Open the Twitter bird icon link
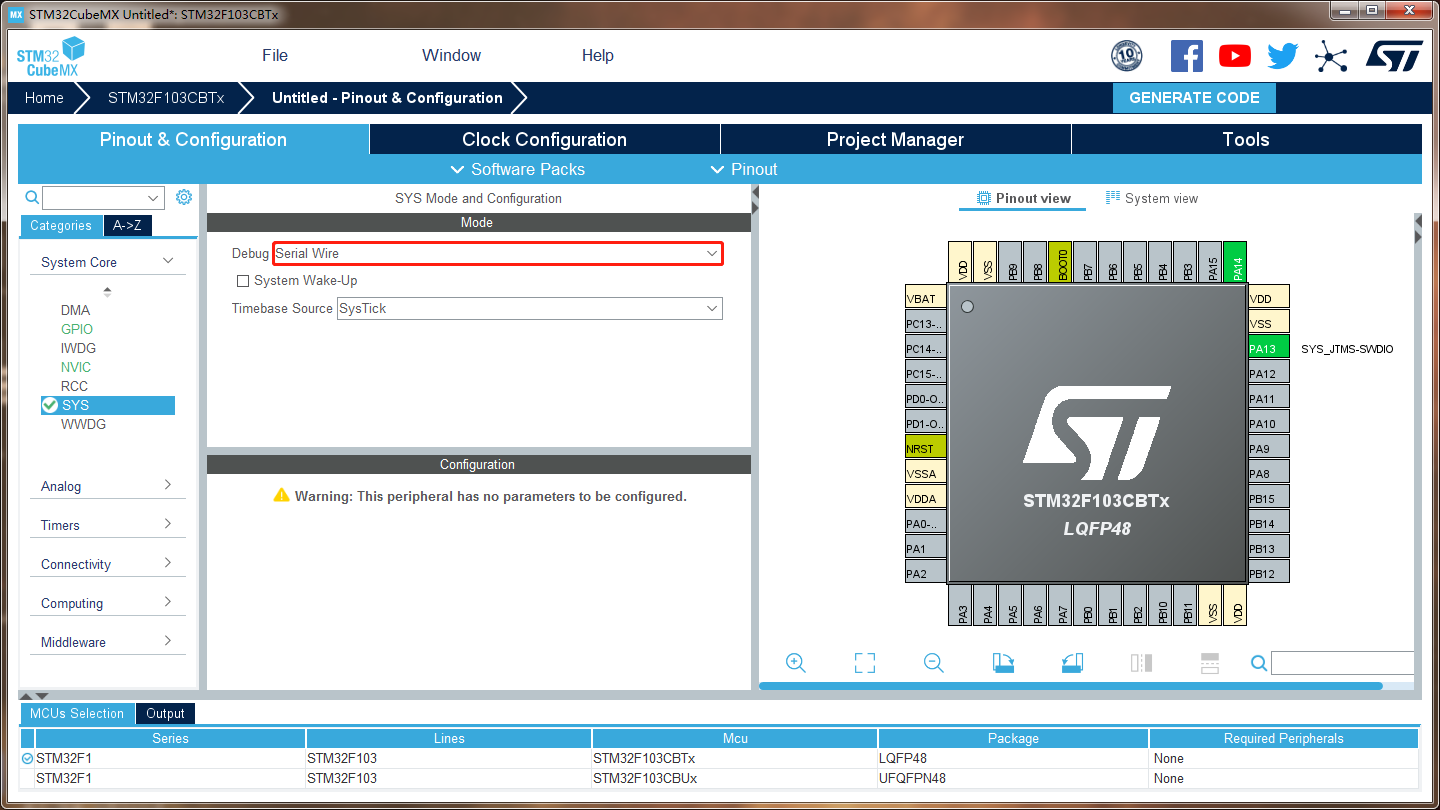This screenshot has height=810, width=1440. (1283, 56)
